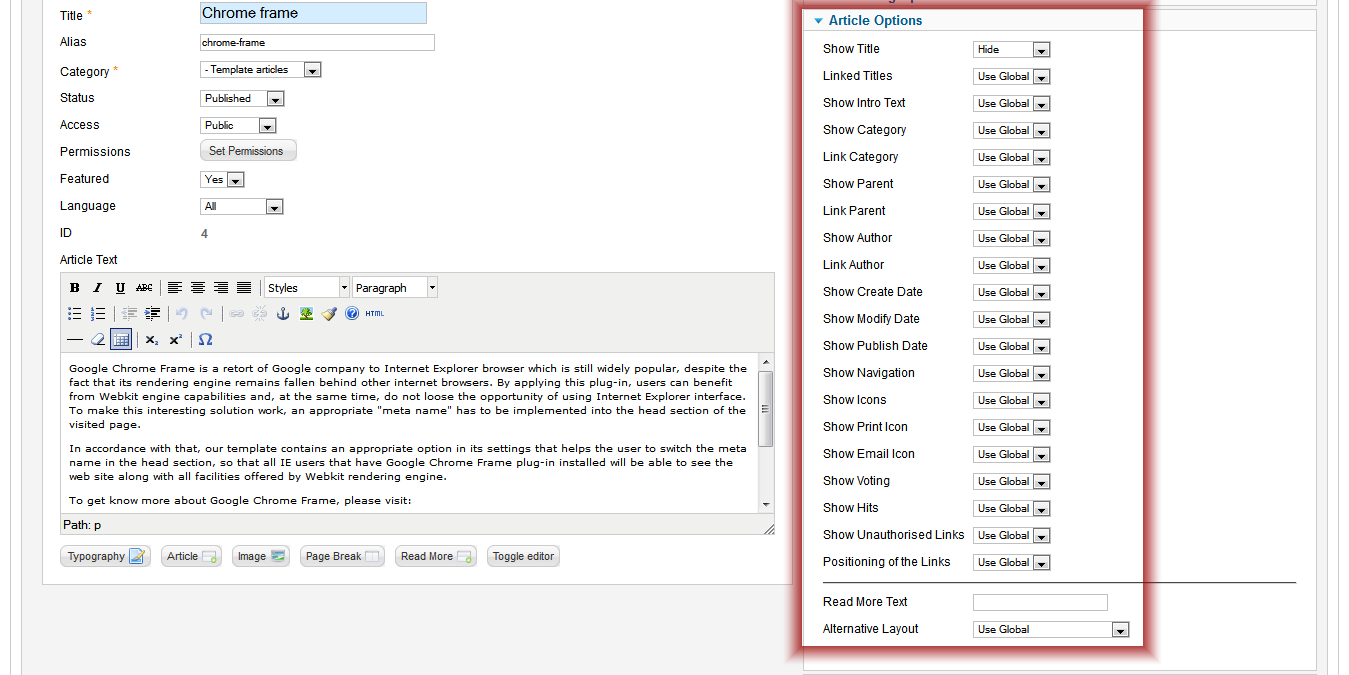
Task: Insert special character with Omega icon
Action: 205,340
